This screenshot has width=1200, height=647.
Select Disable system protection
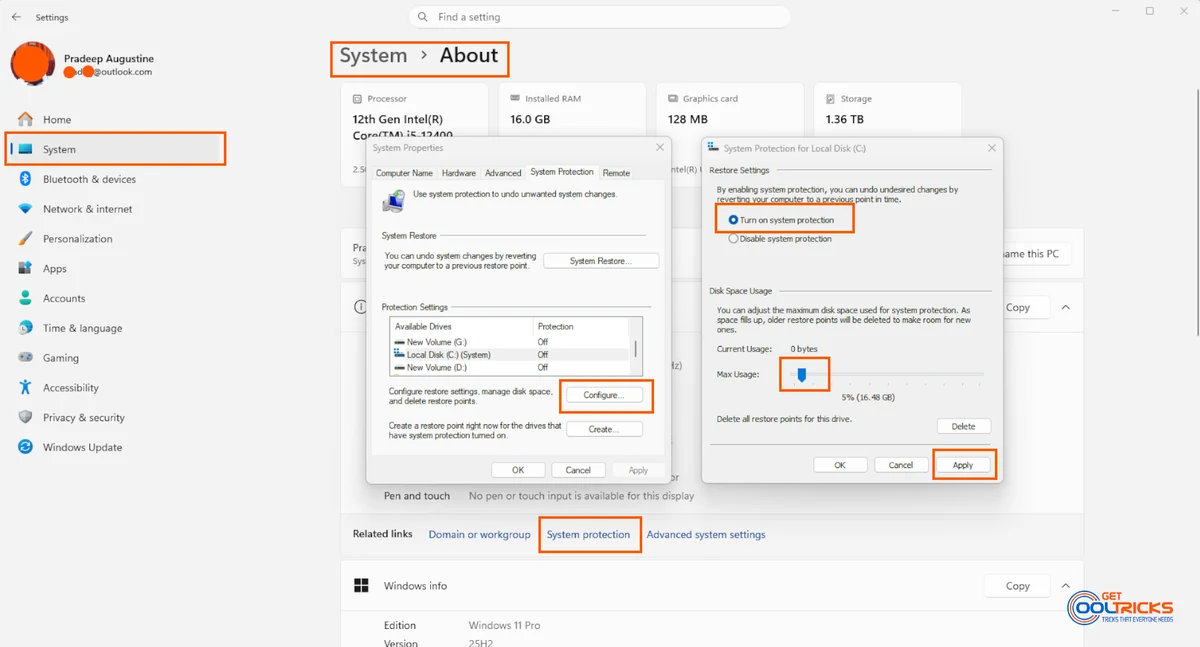781,239
